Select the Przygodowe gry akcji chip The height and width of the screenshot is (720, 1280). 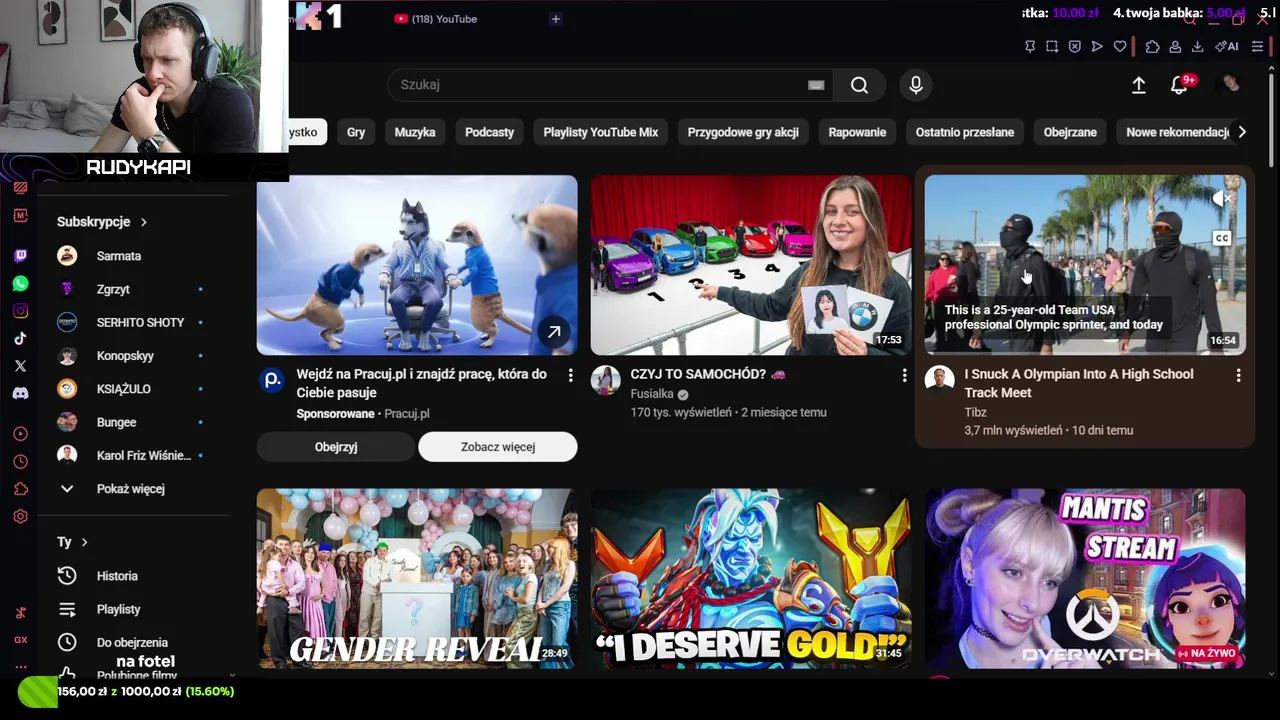[x=743, y=132]
